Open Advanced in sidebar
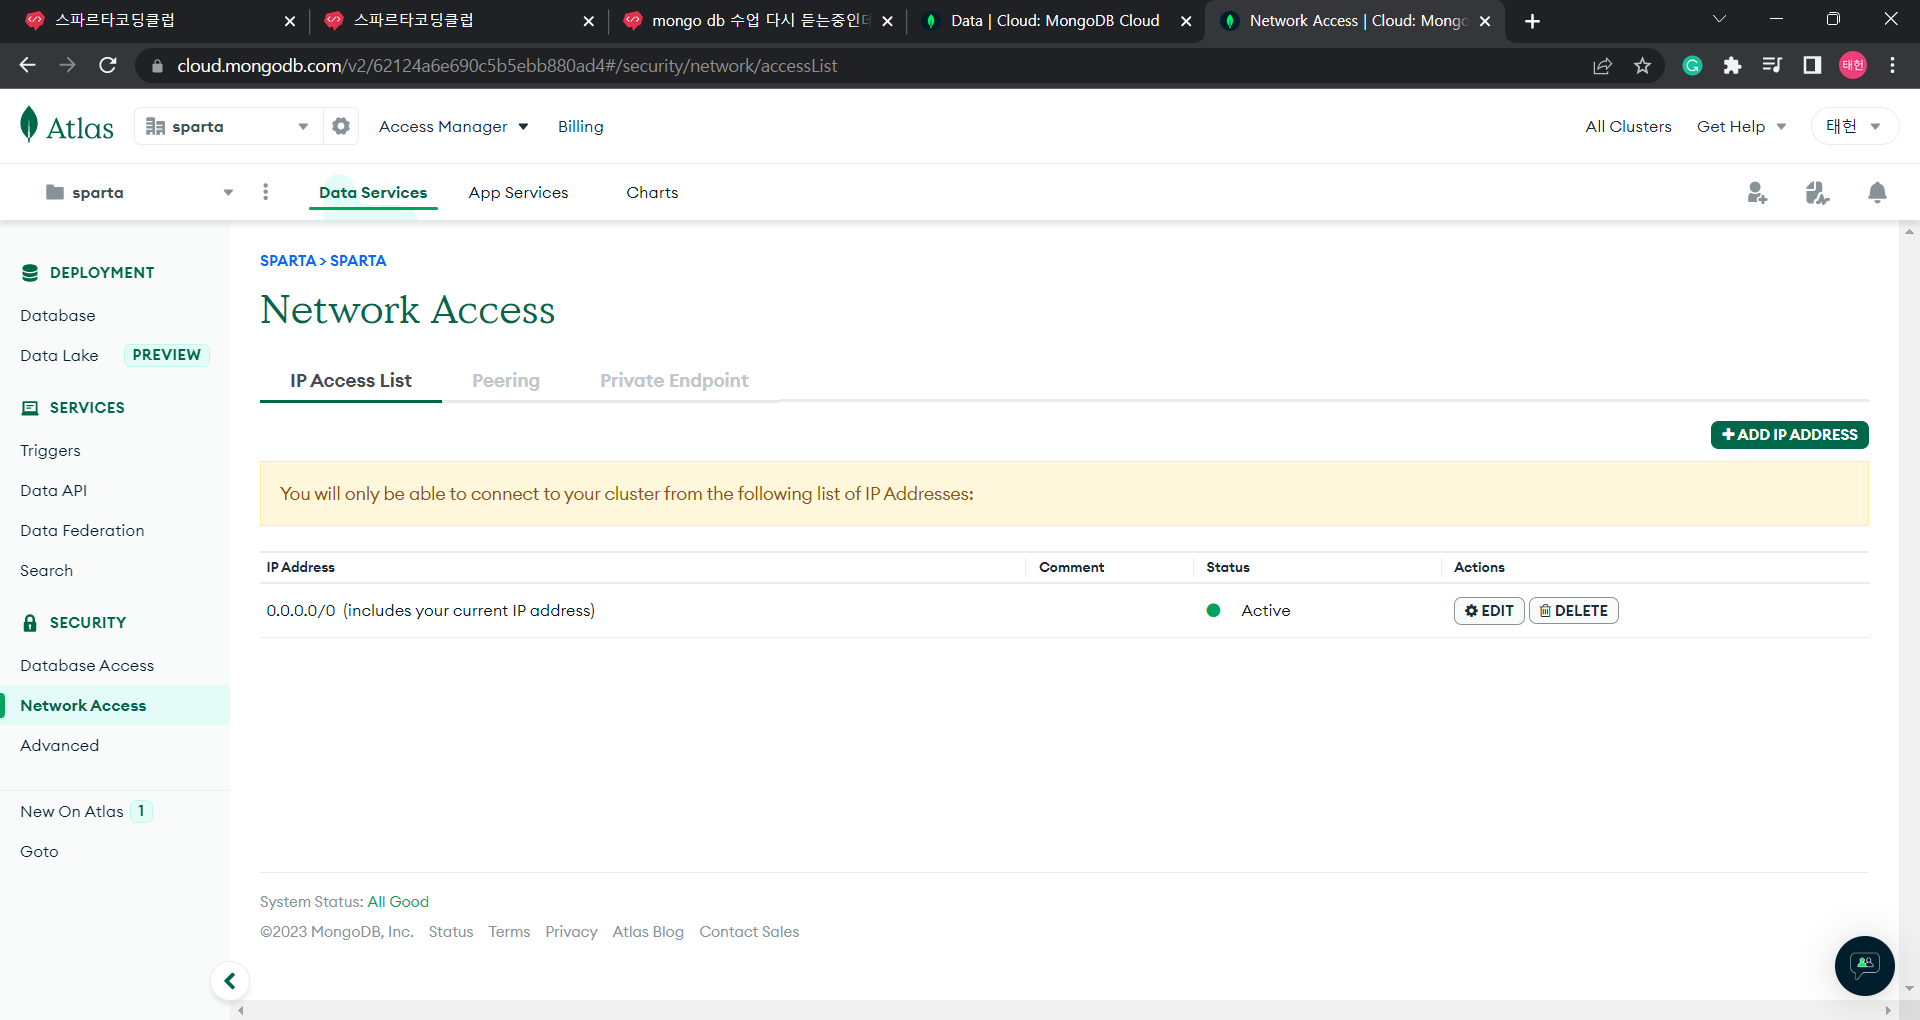Screen dimensions: 1920x1020 tap(59, 745)
